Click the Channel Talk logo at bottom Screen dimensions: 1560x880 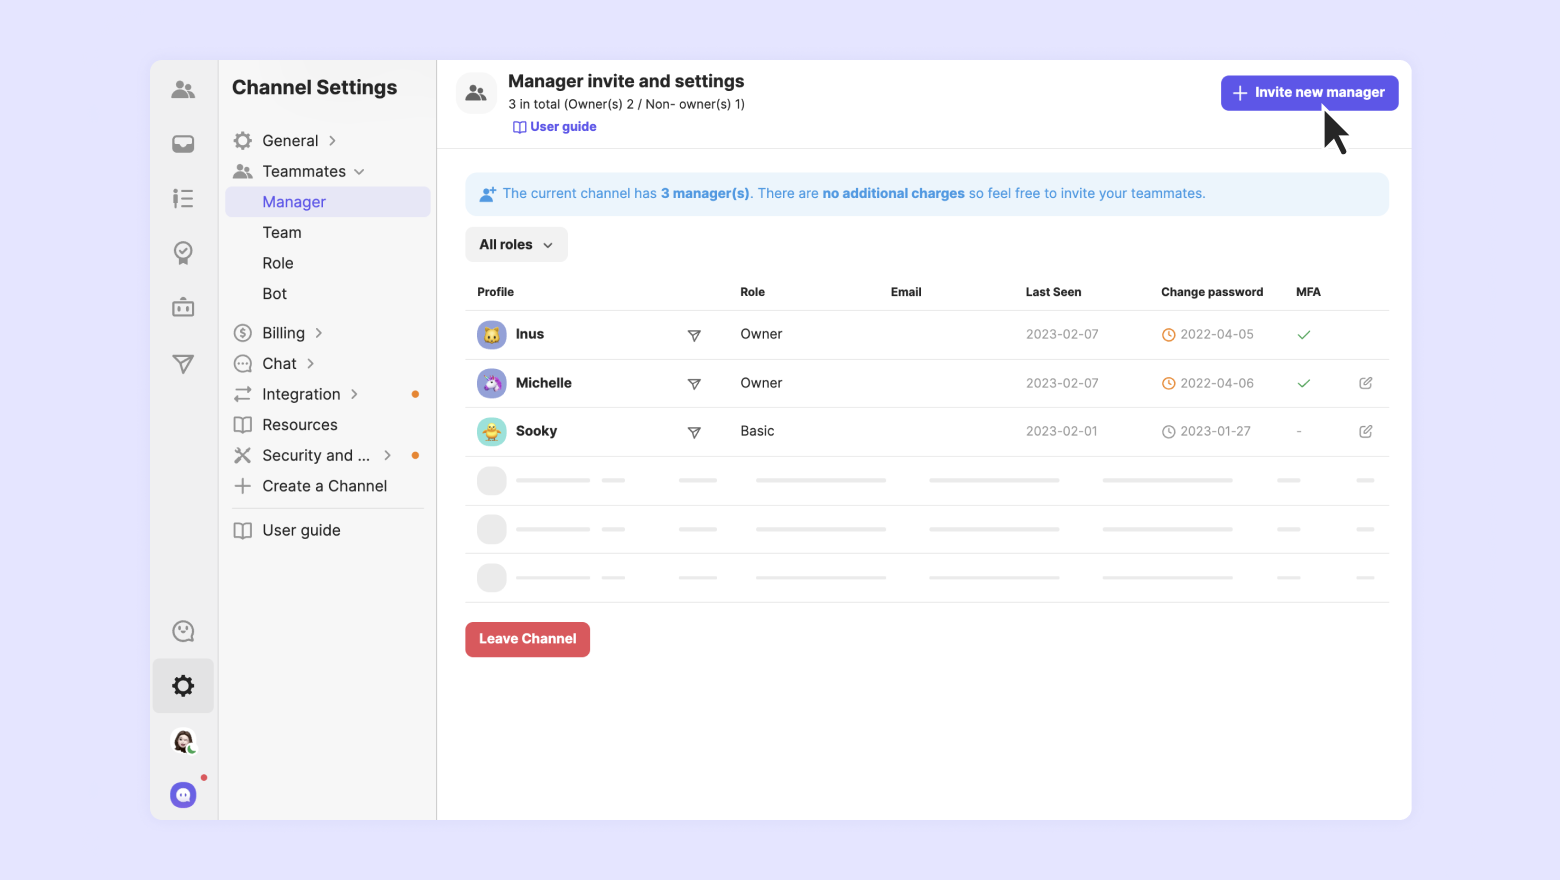(183, 795)
